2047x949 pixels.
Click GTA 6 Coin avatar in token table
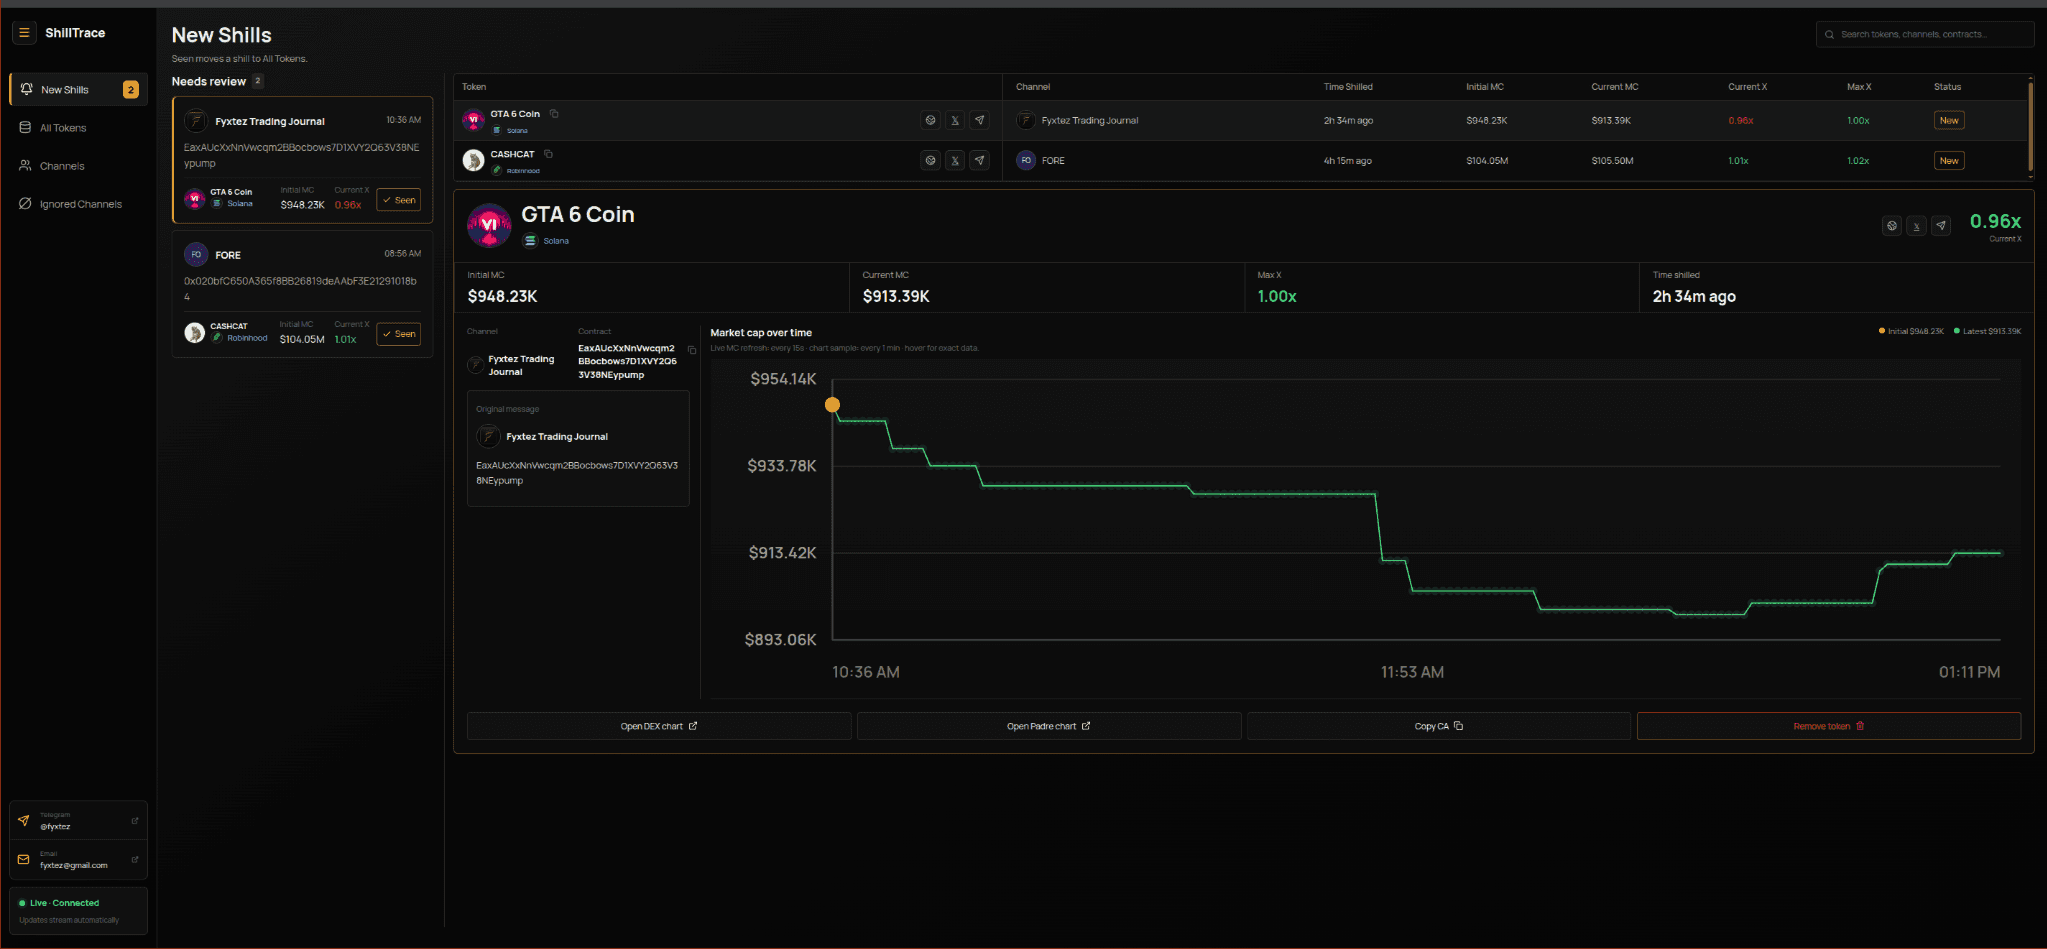[x=474, y=120]
